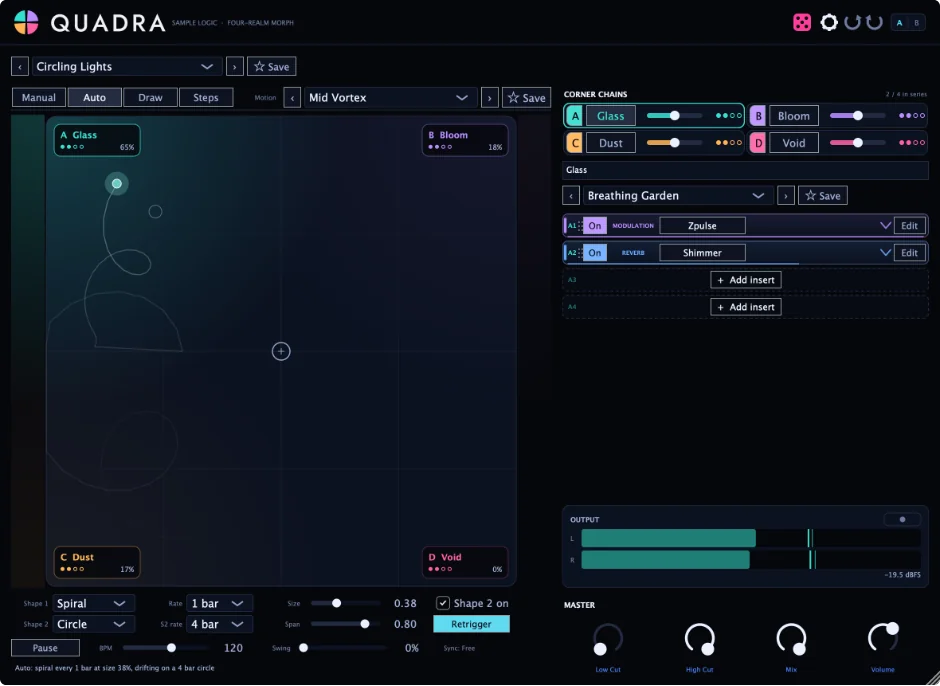Click the pink dice randomize icon
The image size is (940, 686).
pos(802,23)
